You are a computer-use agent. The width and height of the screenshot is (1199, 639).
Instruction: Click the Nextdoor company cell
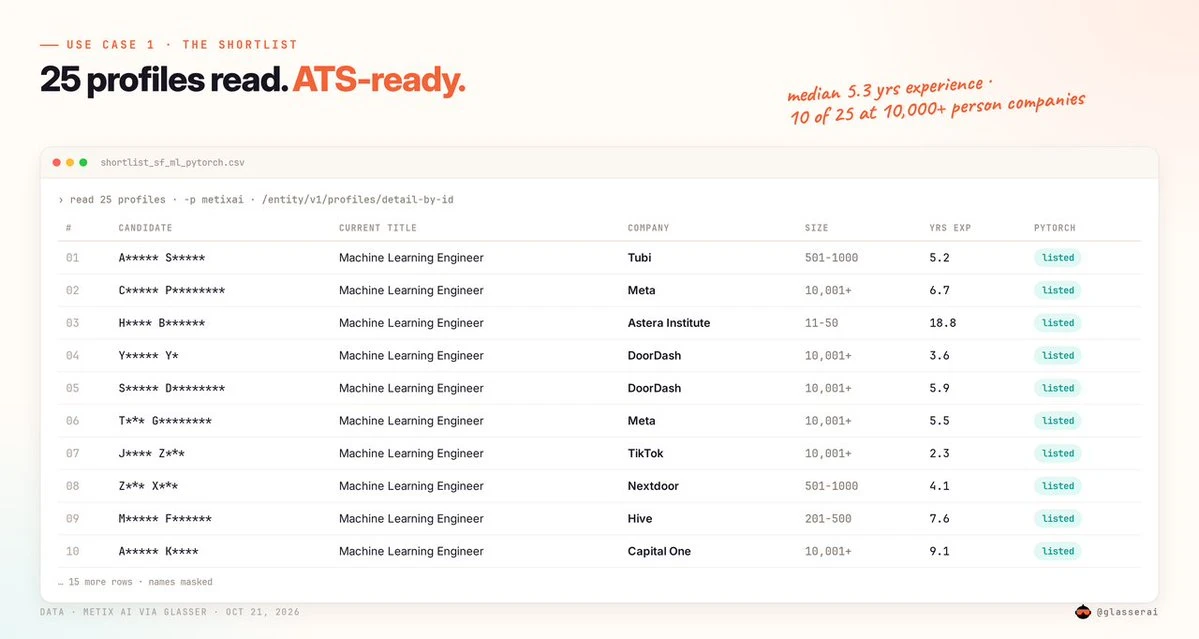coord(653,486)
